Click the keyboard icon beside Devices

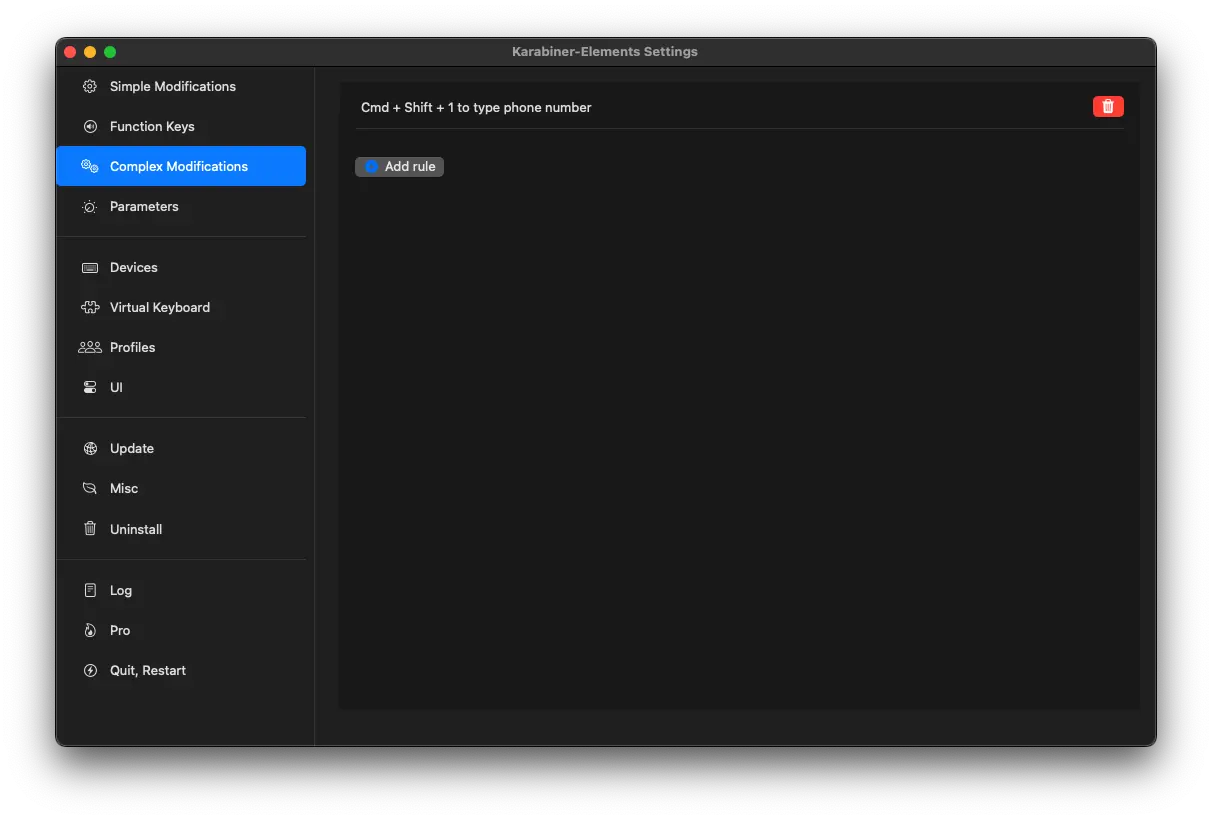click(90, 267)
